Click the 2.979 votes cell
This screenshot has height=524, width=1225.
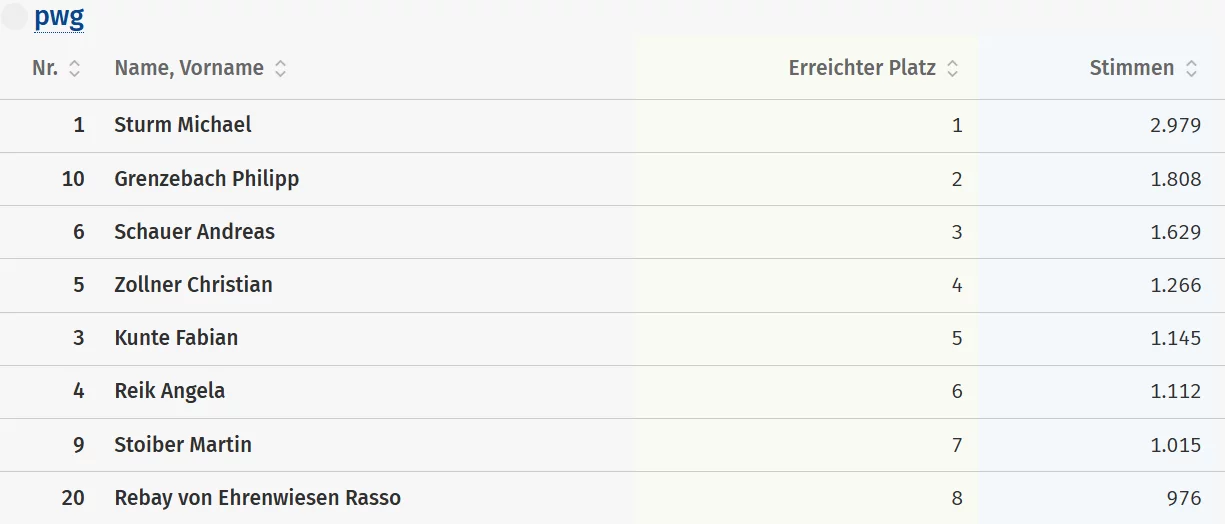pos(1175,125)
